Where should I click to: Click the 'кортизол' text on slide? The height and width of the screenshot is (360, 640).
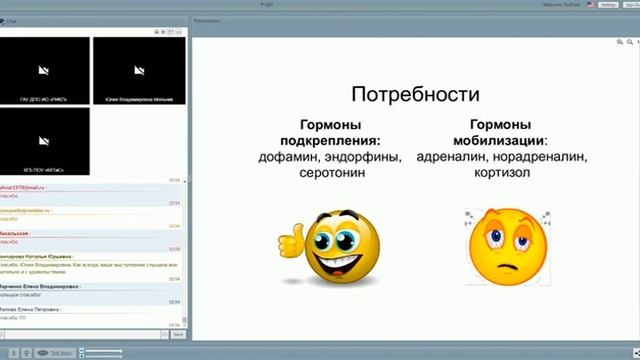[x=502, y=173]
